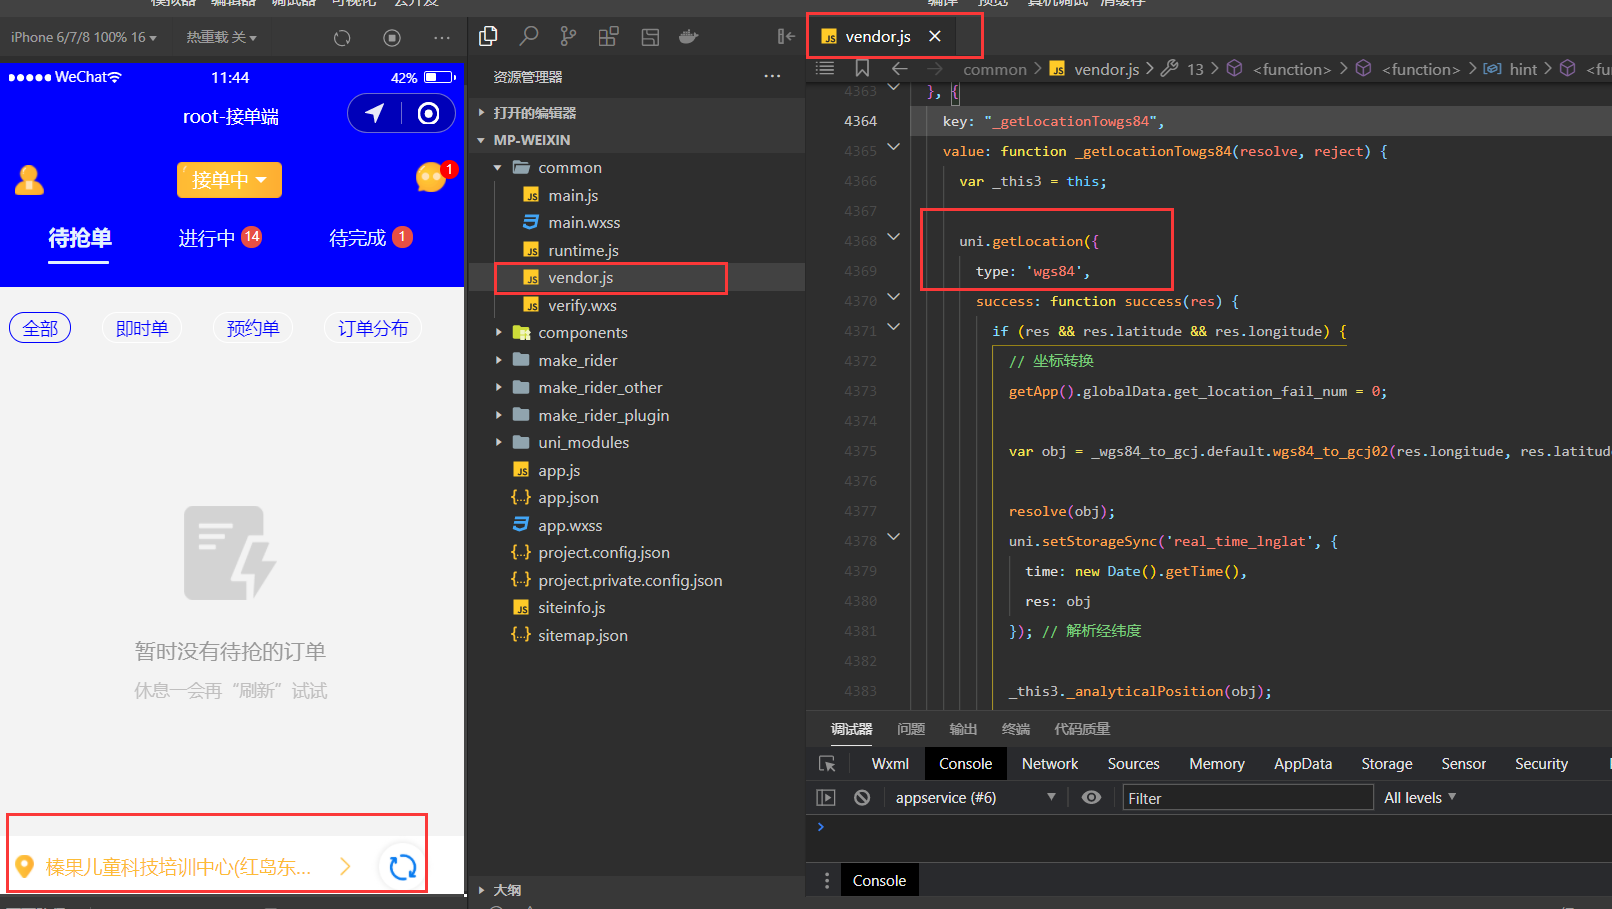Screen dimensions: 1612x909
Task: Tap the 全部 filter button
Action: pyautogui.click(x=40, y=328)
